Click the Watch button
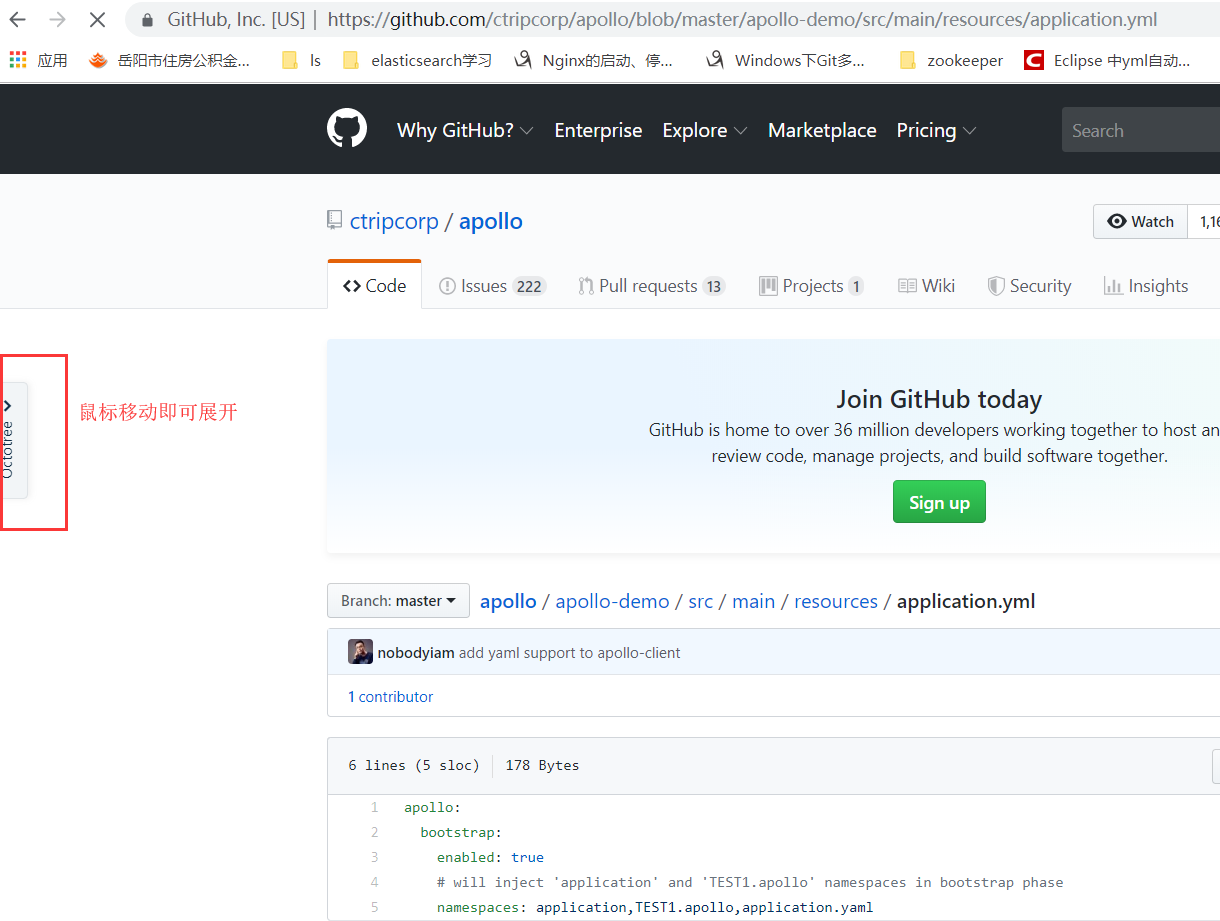The height and width of the screenshot is (921, 1220). (1140, 221)
